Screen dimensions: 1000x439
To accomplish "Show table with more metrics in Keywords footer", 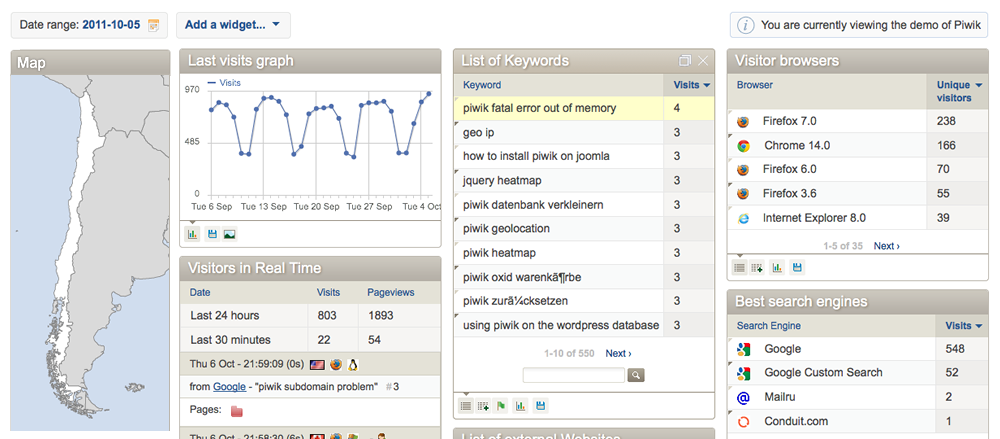I will point(483,405).
